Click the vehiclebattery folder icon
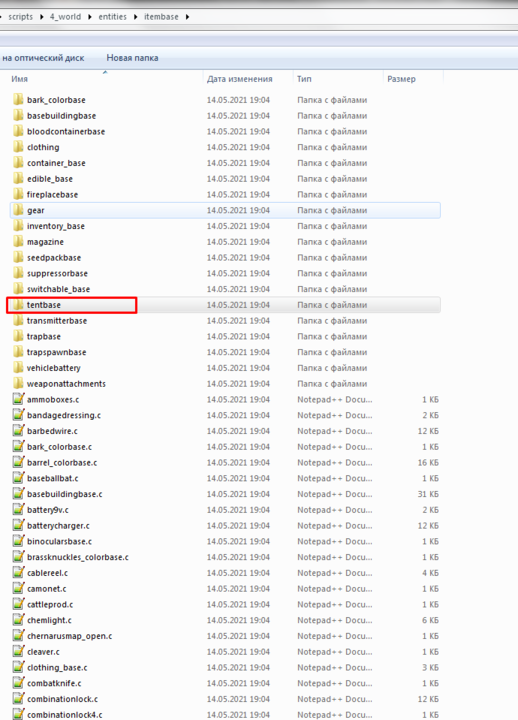The height and width of the screenshot is (720, 518). (x=18, y=368)
